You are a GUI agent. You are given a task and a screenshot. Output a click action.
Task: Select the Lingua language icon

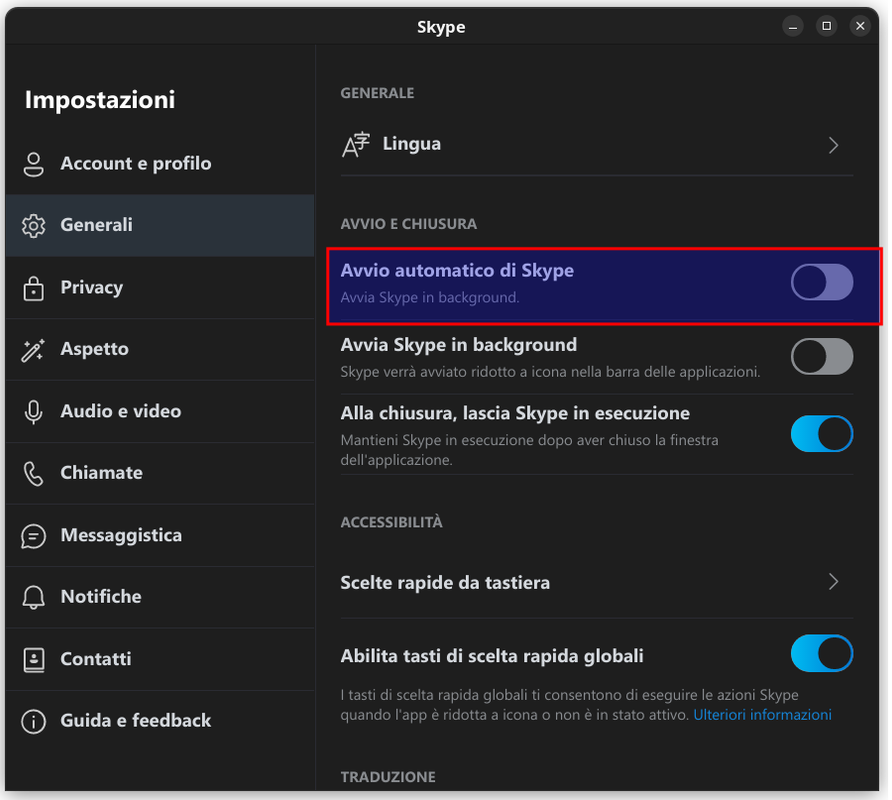[356, 145]
